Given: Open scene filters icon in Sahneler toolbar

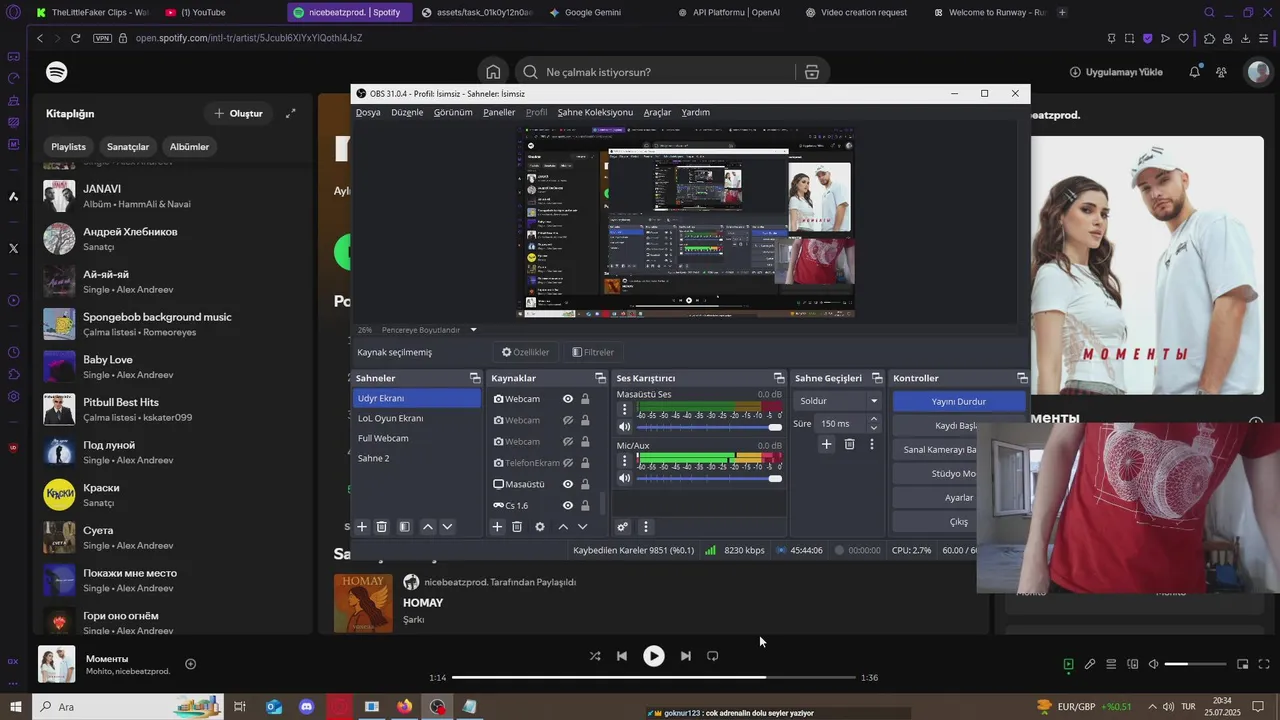Looking at the screenshot, I should 404,527.
